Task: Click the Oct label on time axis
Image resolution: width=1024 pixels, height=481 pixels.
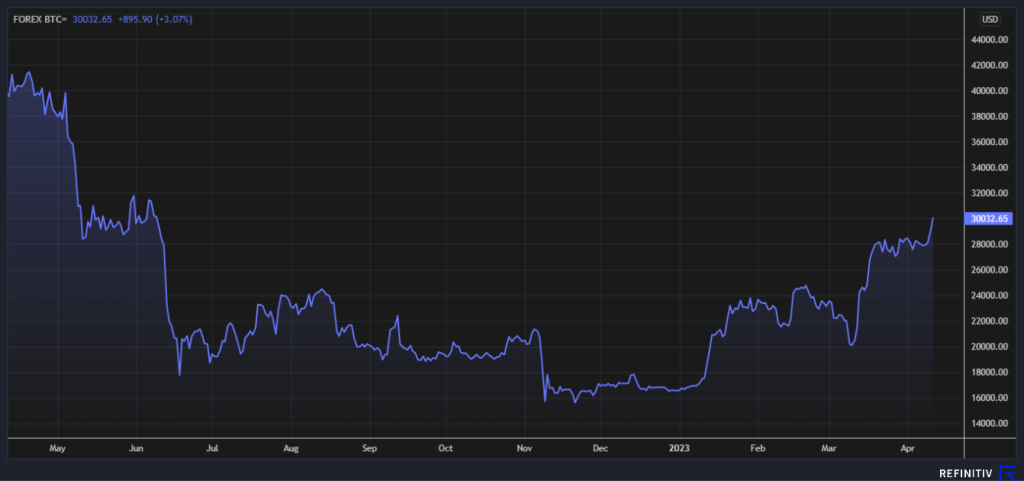Action: (x=445, y=449)
